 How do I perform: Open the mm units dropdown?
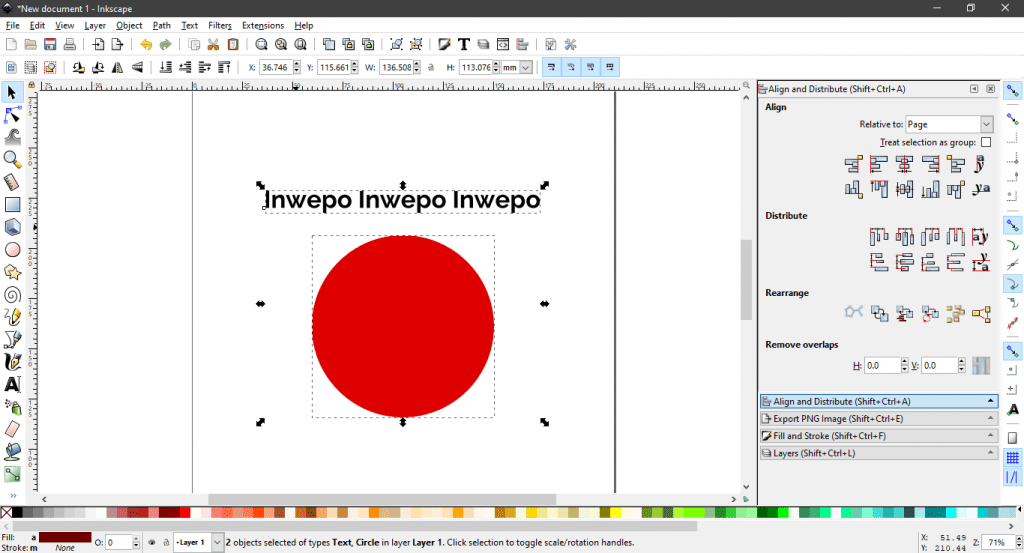pyautogui.click(x=517, y=68)
